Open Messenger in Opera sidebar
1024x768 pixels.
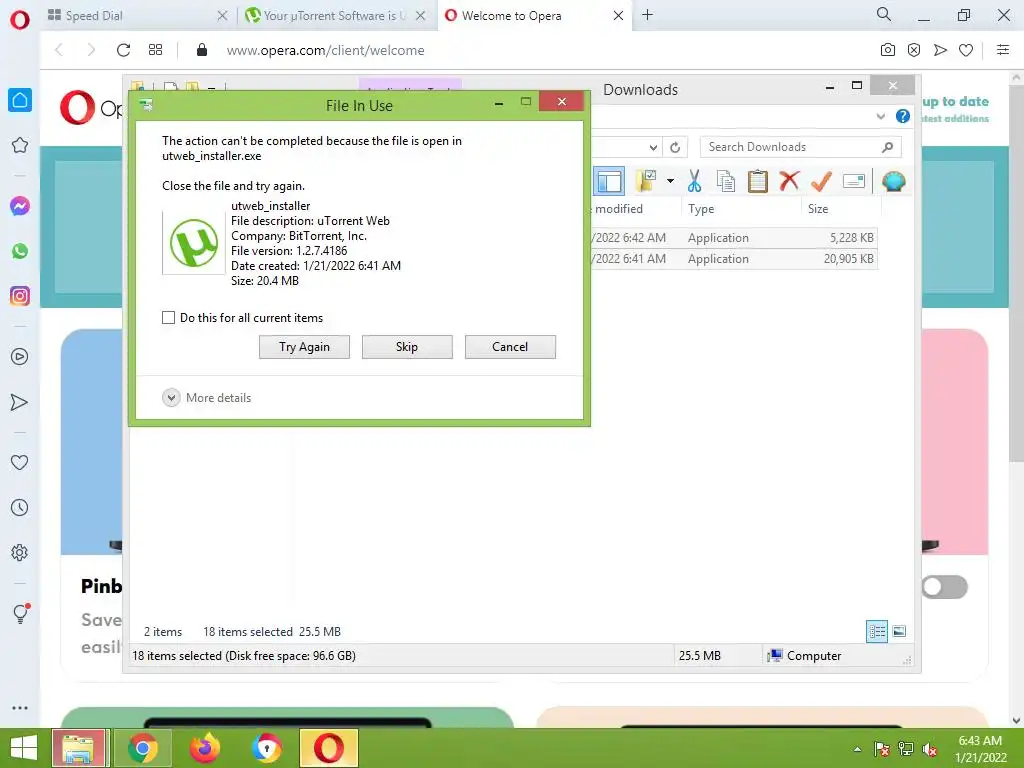pos(20,206)
